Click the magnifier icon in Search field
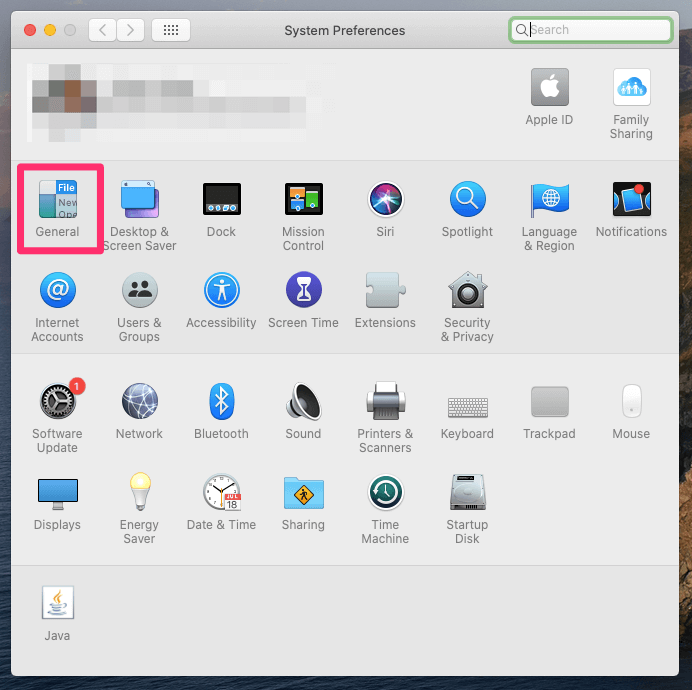This screenshot has height=690, width=692. (x=521, y=30)
